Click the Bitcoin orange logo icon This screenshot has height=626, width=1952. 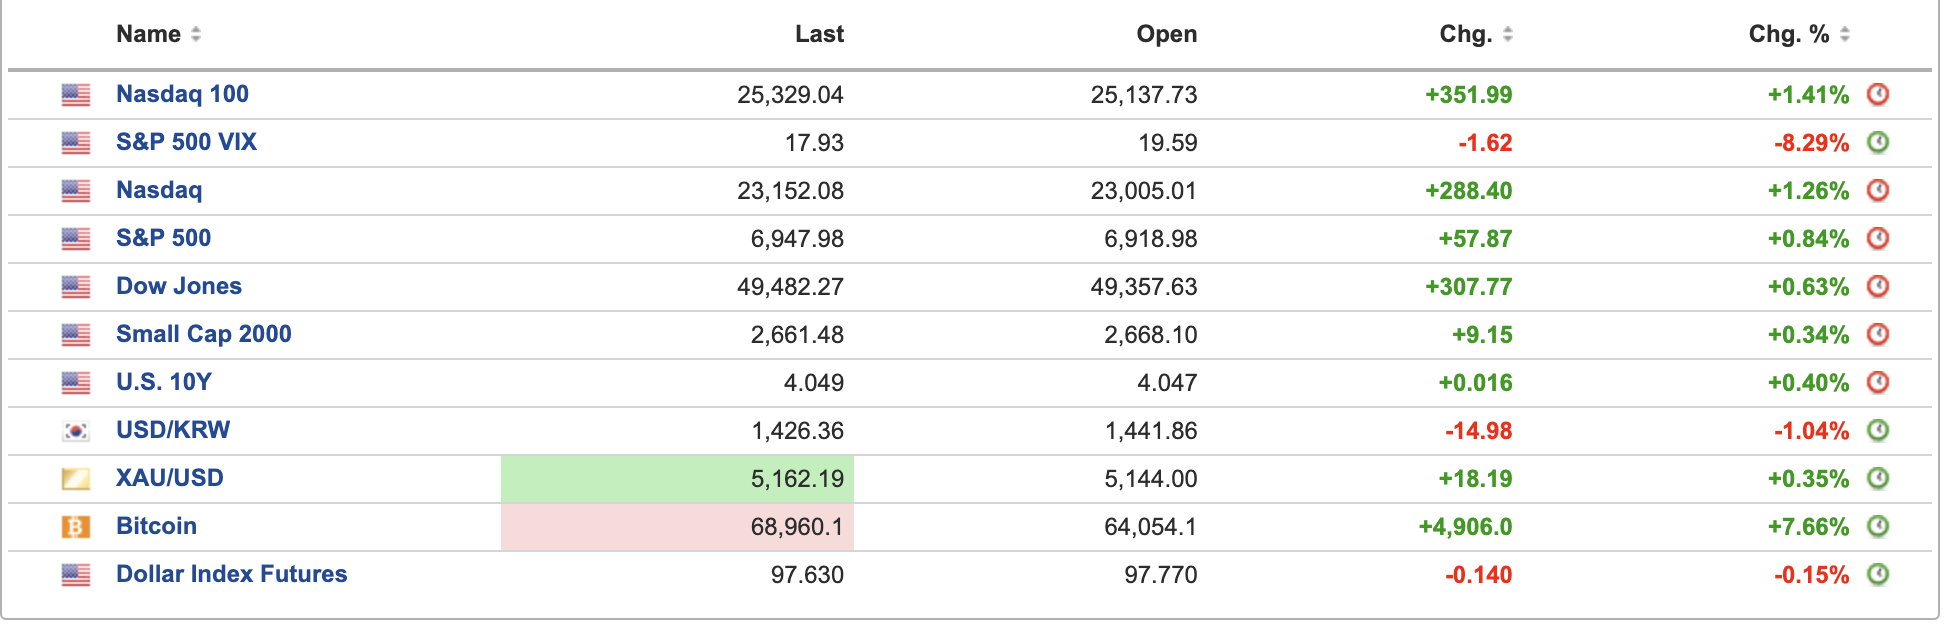(76, 527)
